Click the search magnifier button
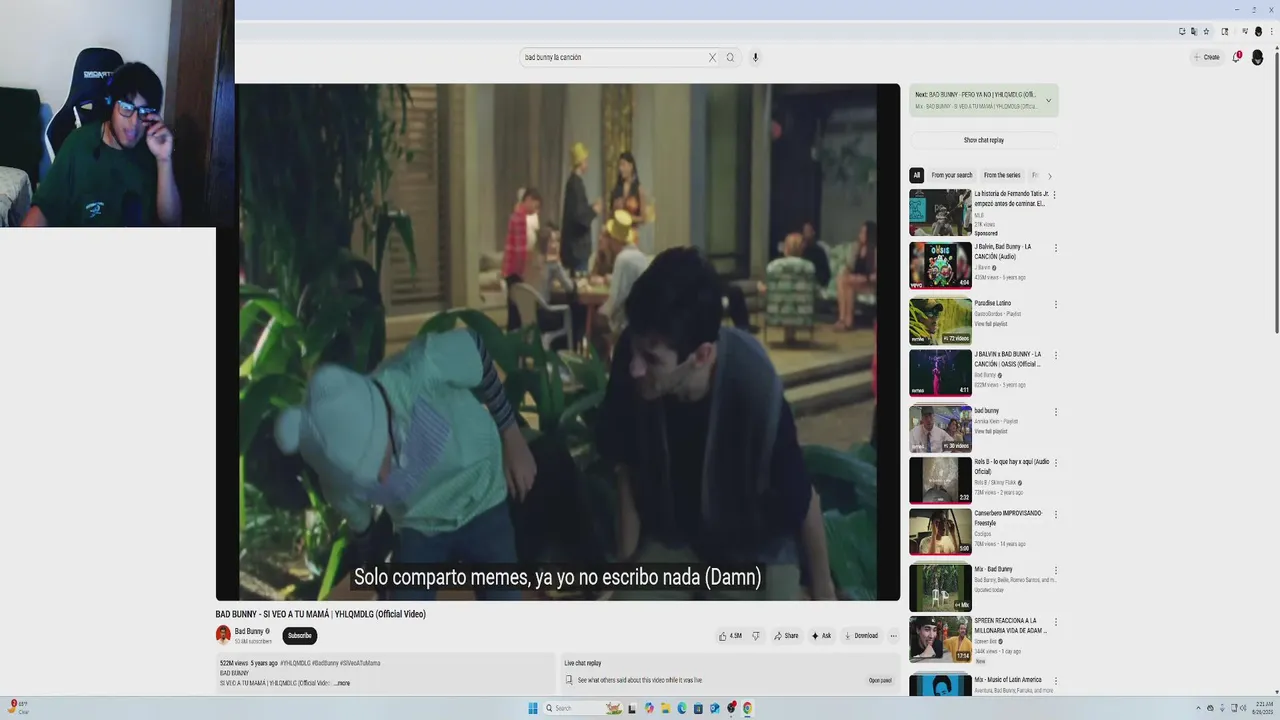Viewport: 1280px width, 720px height. click(730, 57)
